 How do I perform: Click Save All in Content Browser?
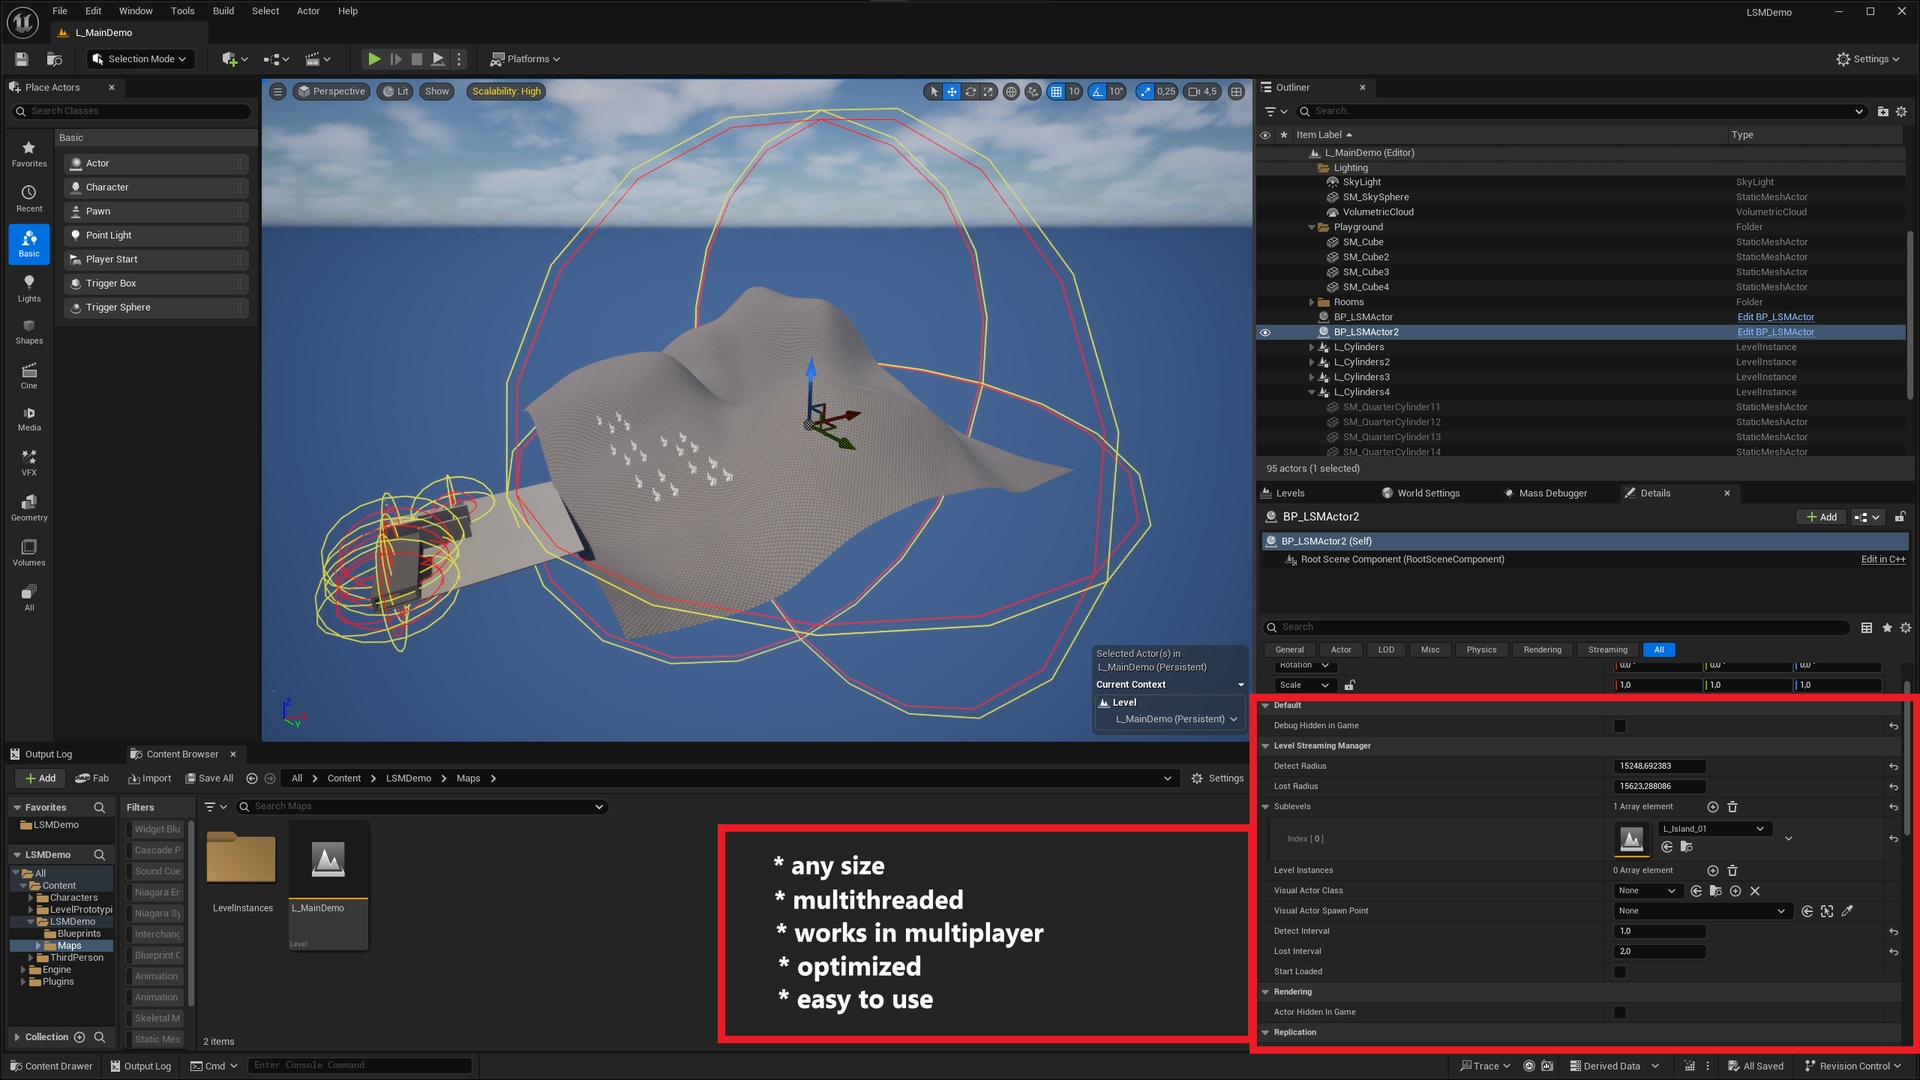(x=208, y=778)
